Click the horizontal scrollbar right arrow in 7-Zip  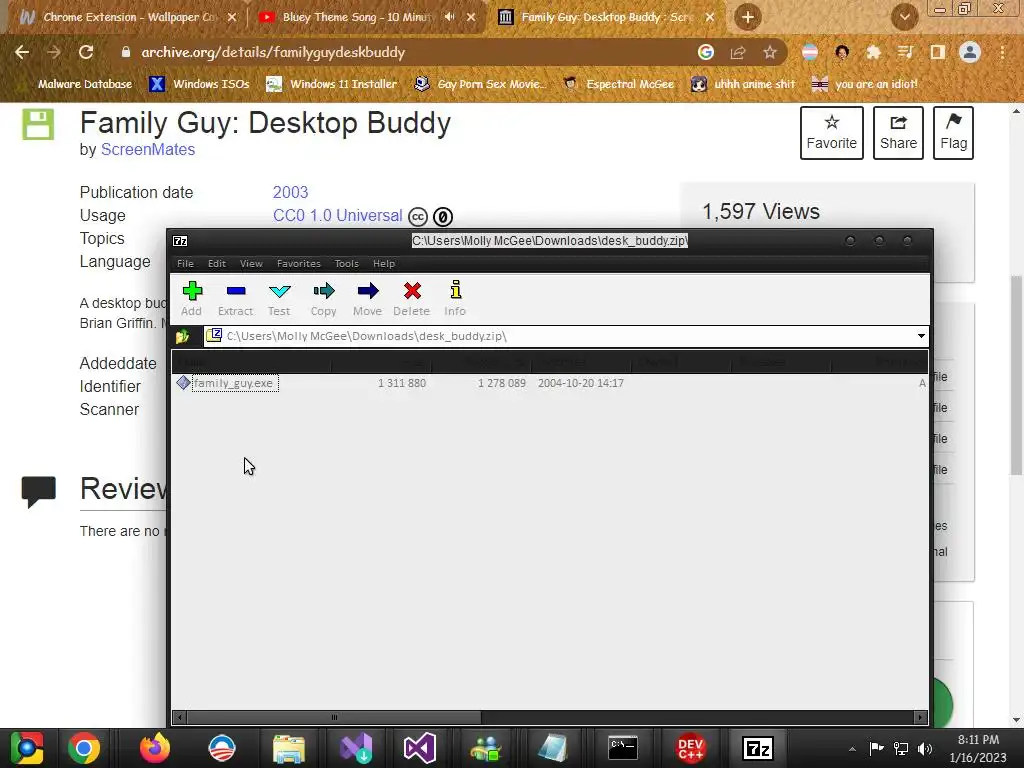point(920,717)
